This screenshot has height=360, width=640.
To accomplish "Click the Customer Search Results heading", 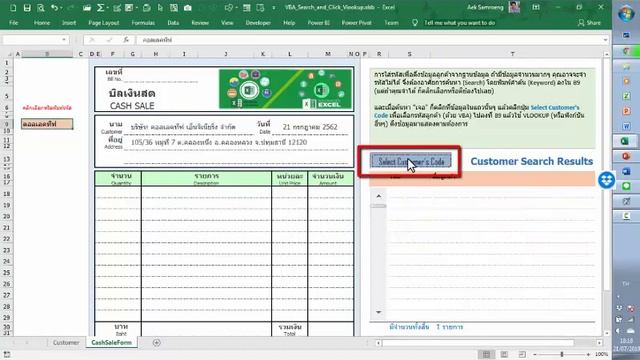I will tap(531, 161).
